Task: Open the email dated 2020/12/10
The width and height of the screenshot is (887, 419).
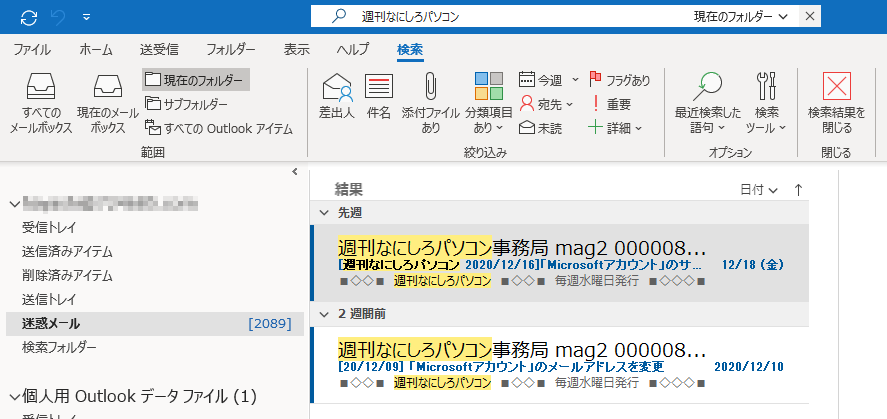Action: click(560, 365)
